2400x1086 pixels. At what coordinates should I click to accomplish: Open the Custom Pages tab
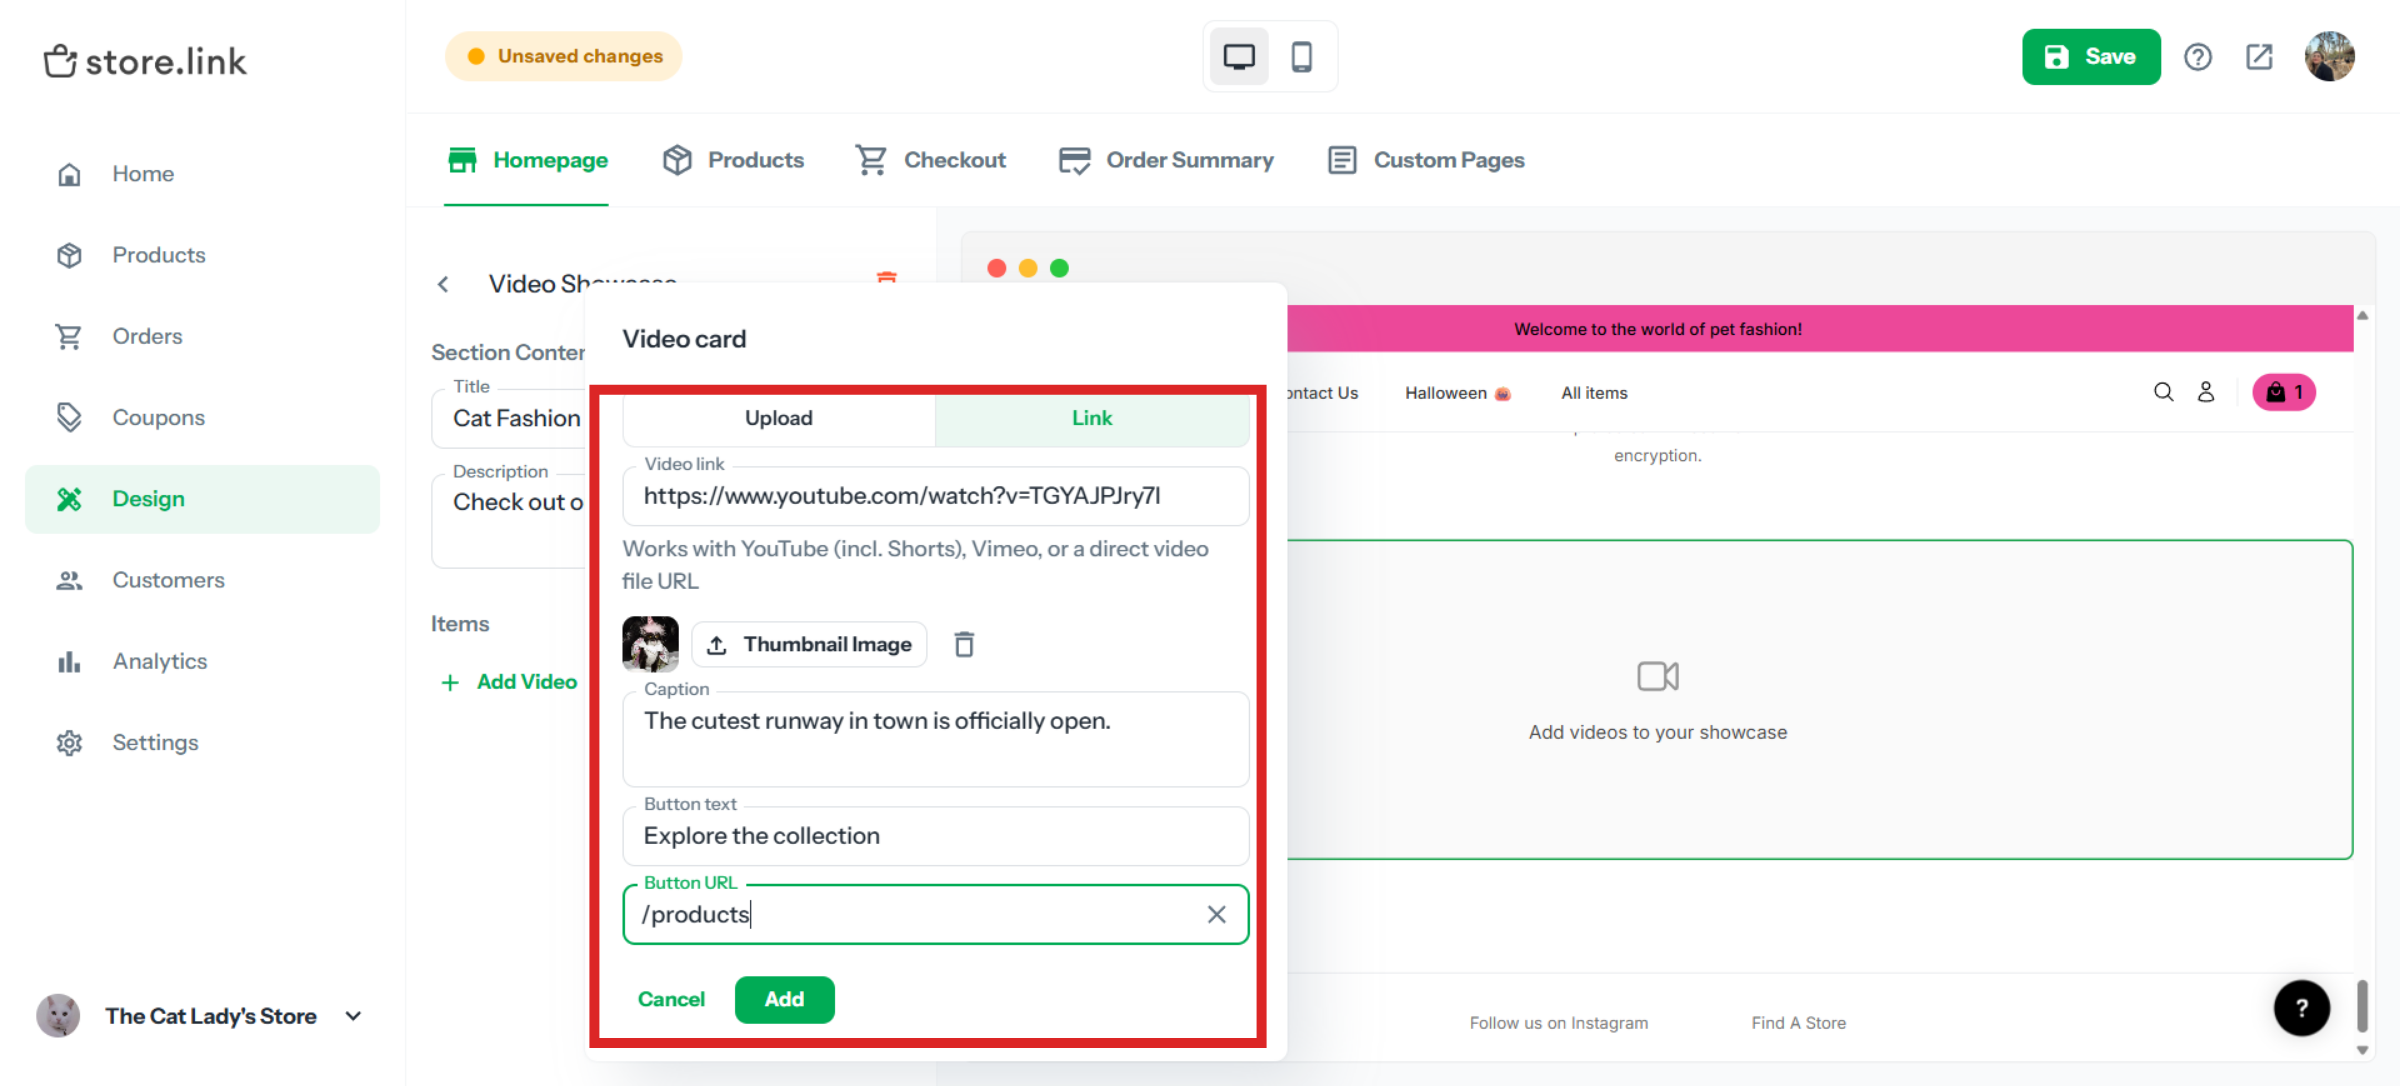pyautogui.click(x=1426, y=160)
